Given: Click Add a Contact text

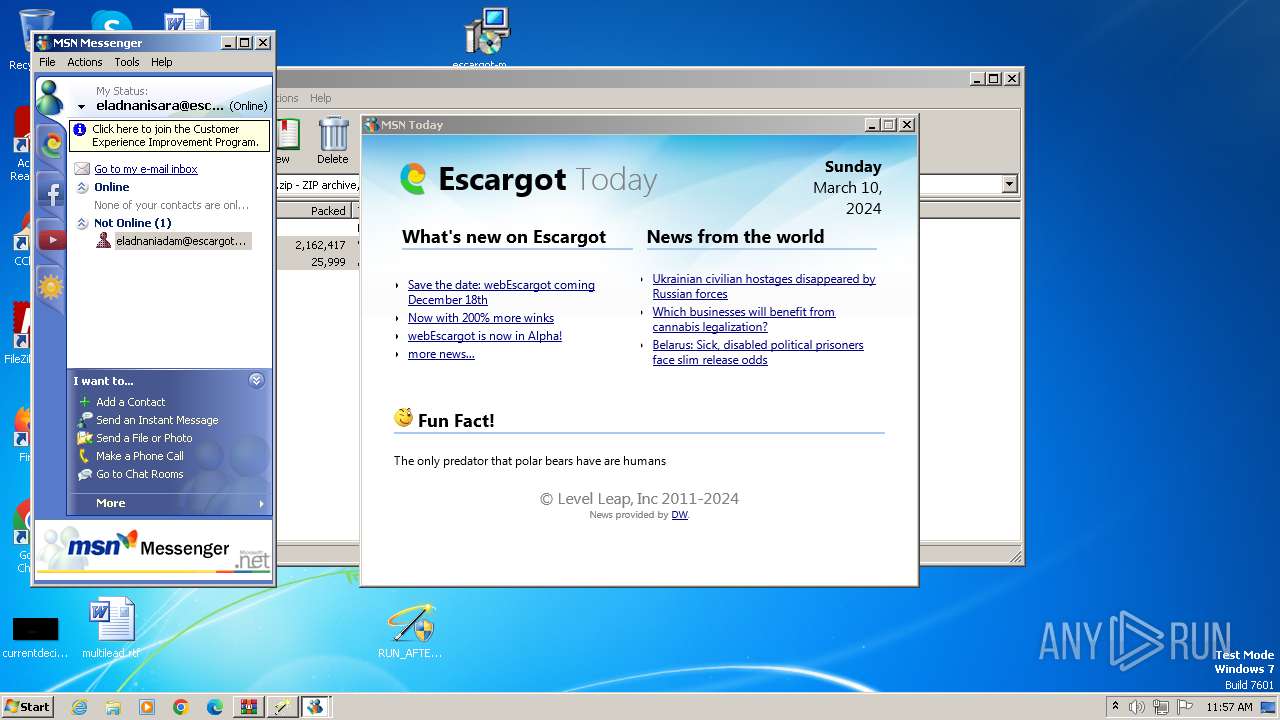Looking at the screenshot, I should click(131, 402).
